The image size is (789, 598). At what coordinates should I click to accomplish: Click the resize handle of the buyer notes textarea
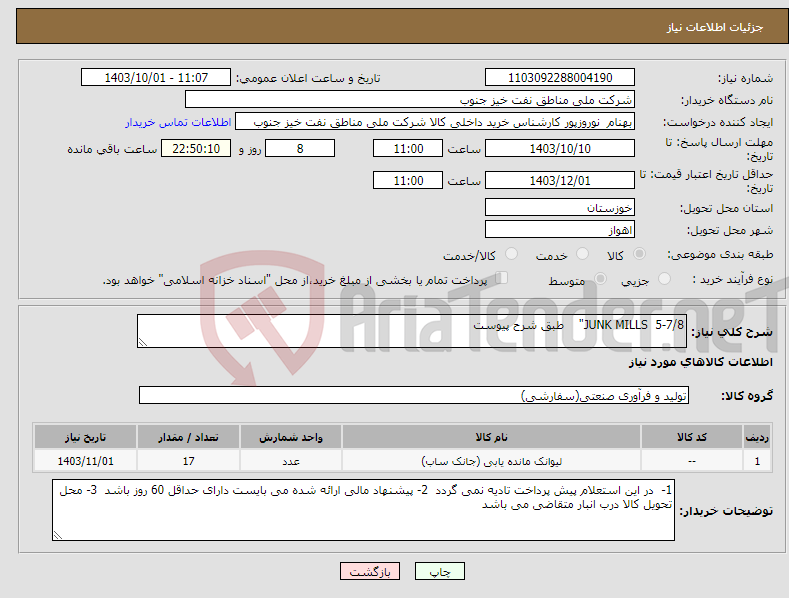(57, 536)
